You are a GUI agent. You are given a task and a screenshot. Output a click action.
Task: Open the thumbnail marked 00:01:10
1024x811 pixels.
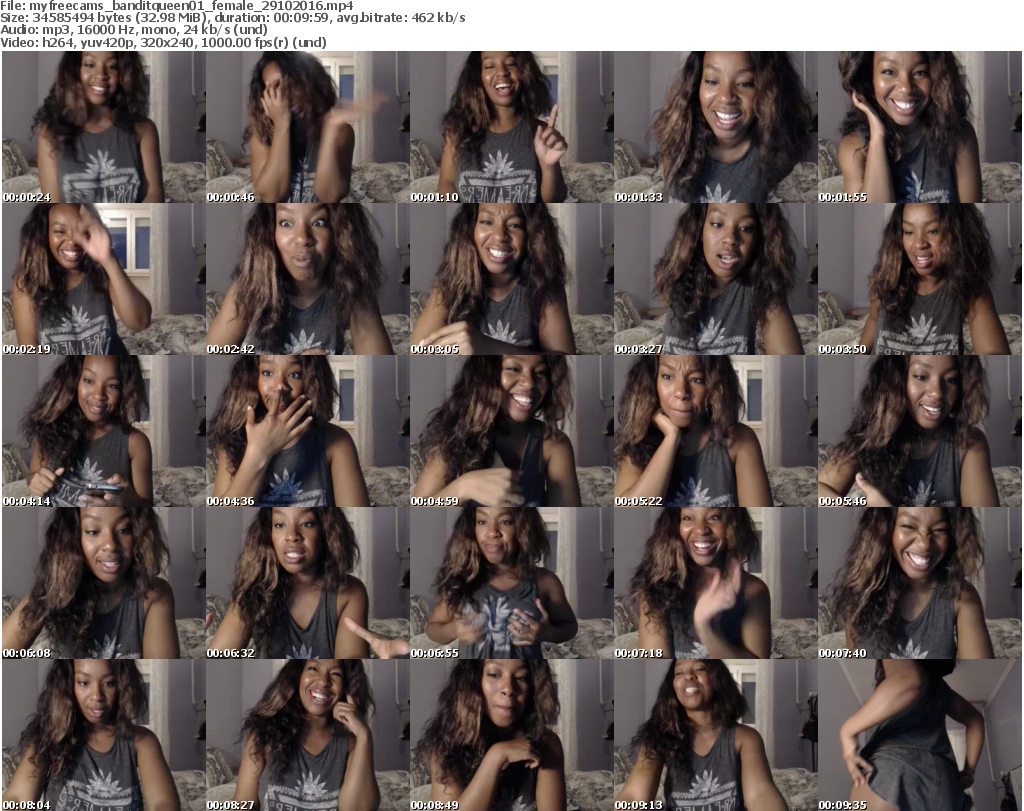click(511, 127)
